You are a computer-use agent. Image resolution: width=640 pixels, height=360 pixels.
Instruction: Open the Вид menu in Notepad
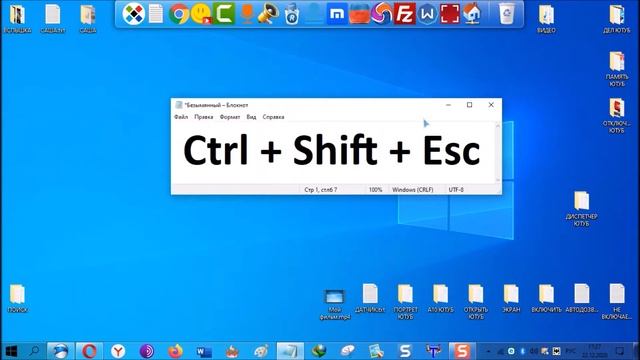click(x=251, y=117)
